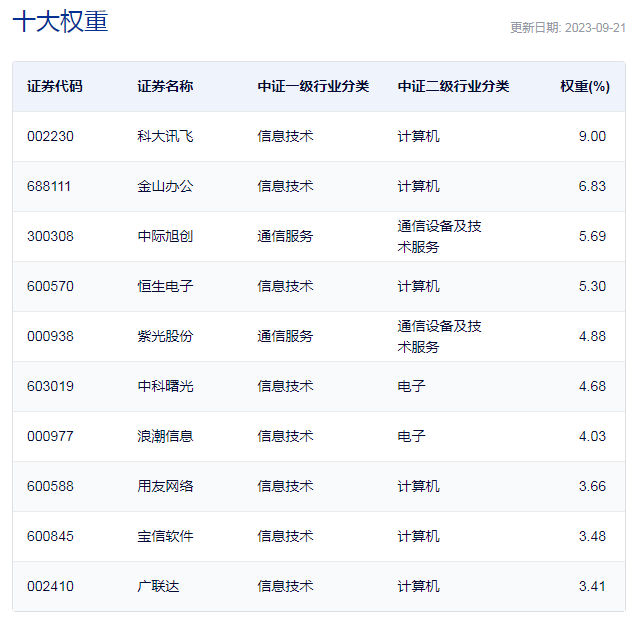Click the weight value 3.41
The height and width of the screenshot is (627, 635).
[592, 586]
